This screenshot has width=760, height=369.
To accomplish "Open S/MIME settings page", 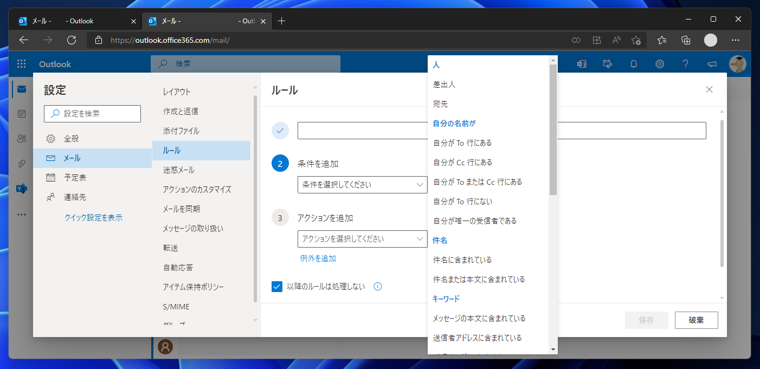I will click(x=201, y=306).
